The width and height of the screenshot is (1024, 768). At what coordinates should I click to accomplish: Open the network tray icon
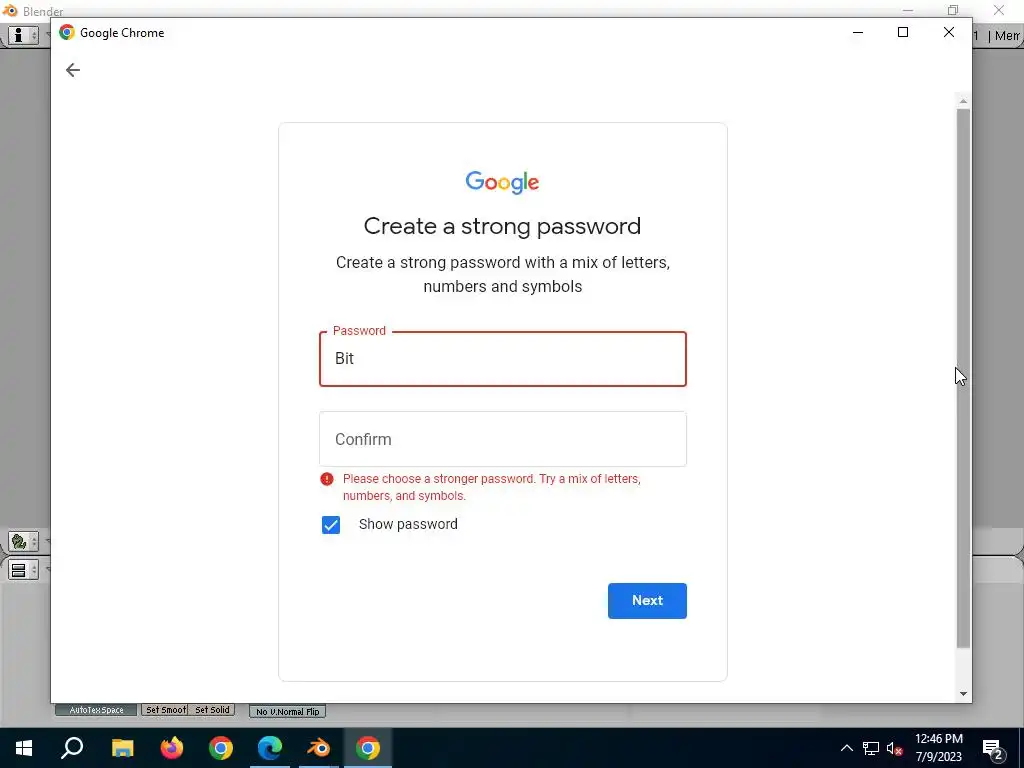871,748
